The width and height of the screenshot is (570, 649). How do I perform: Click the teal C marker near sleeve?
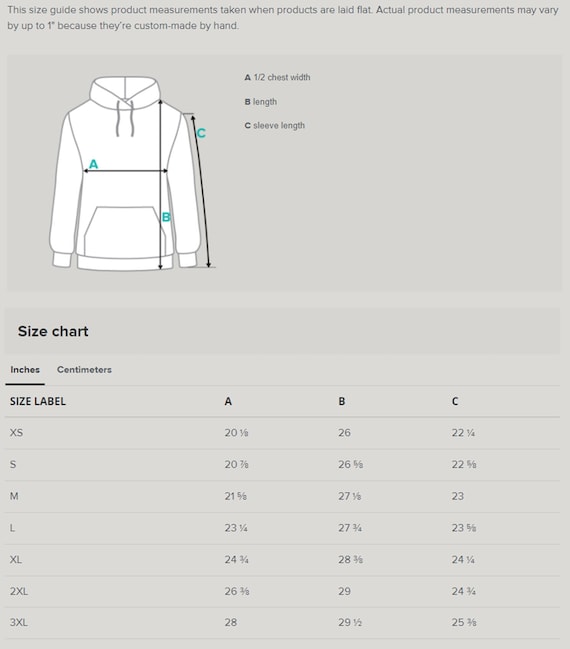point(201,133)
